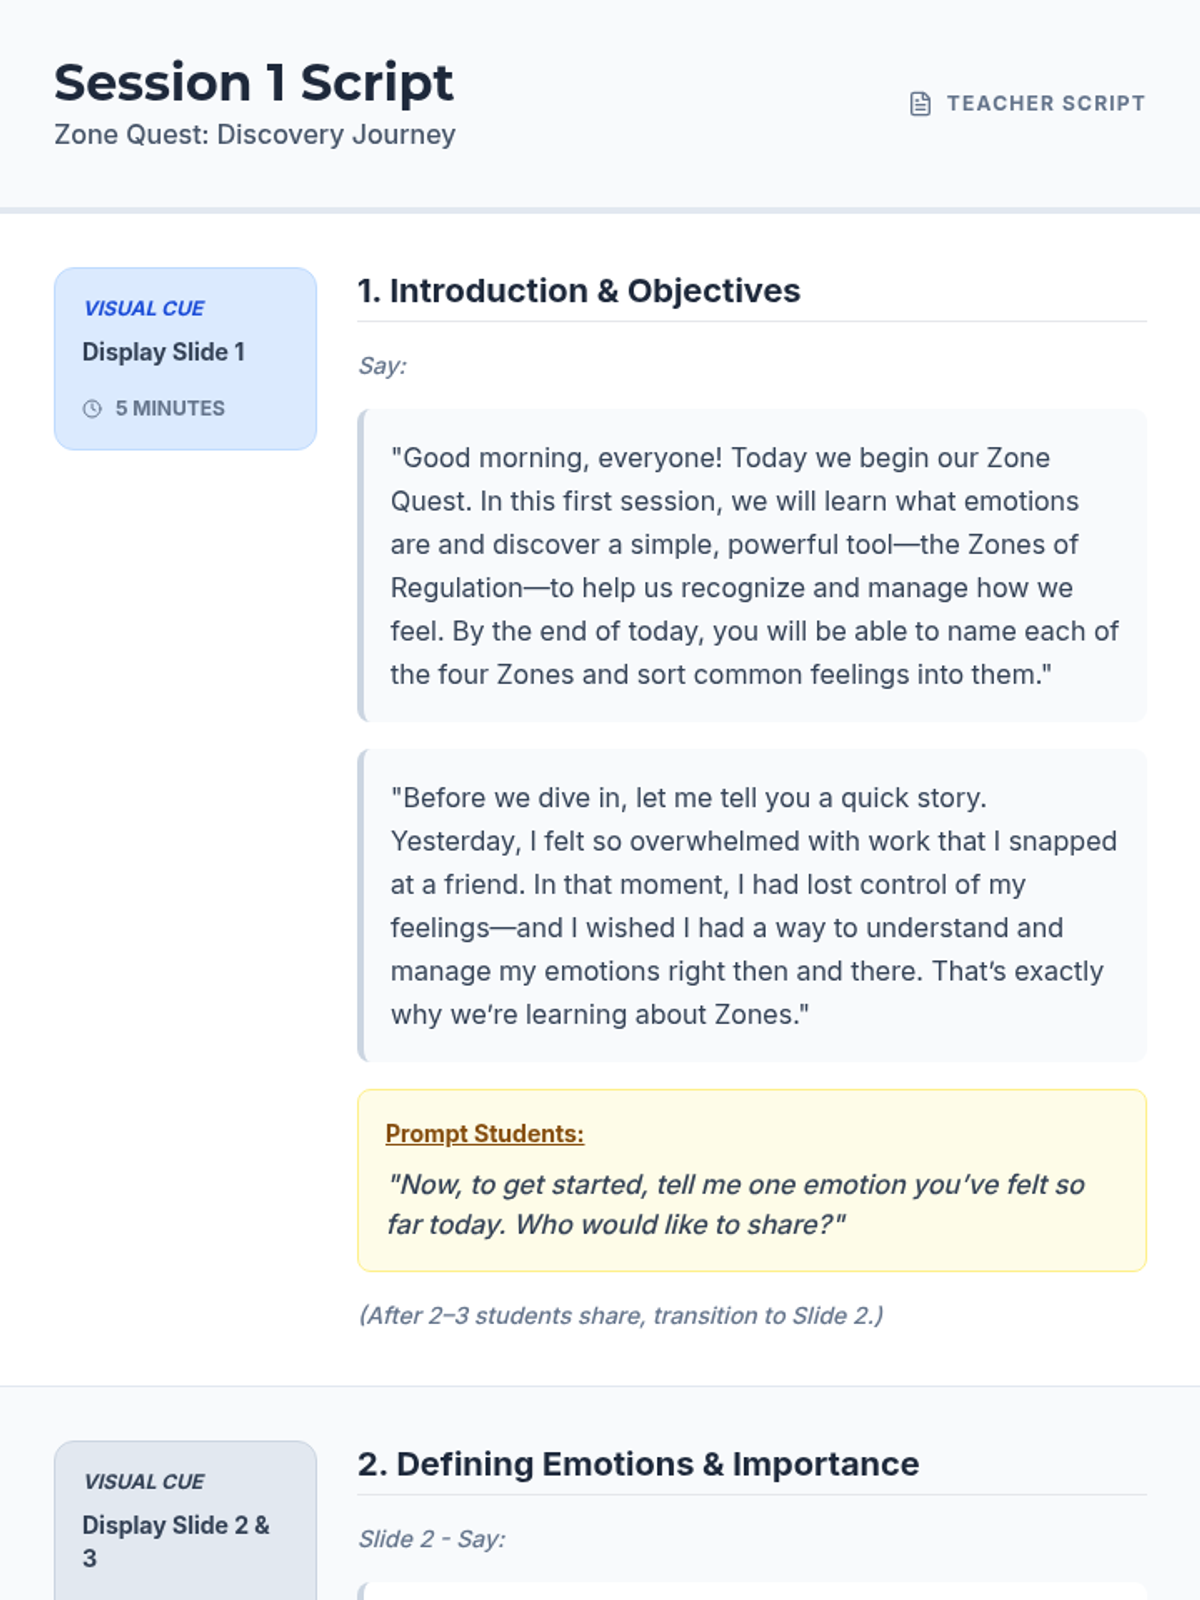Click the Teacher Script label
Screen dimensions: 1200x1600
(x=1046, y=104)
